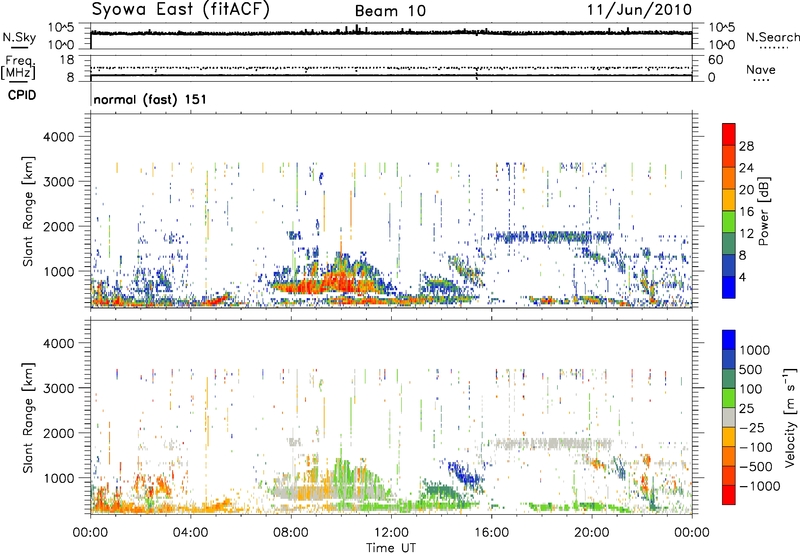Select the "normal (fast) 151" CPID text
800x554 pixels.
click(150, 99)
